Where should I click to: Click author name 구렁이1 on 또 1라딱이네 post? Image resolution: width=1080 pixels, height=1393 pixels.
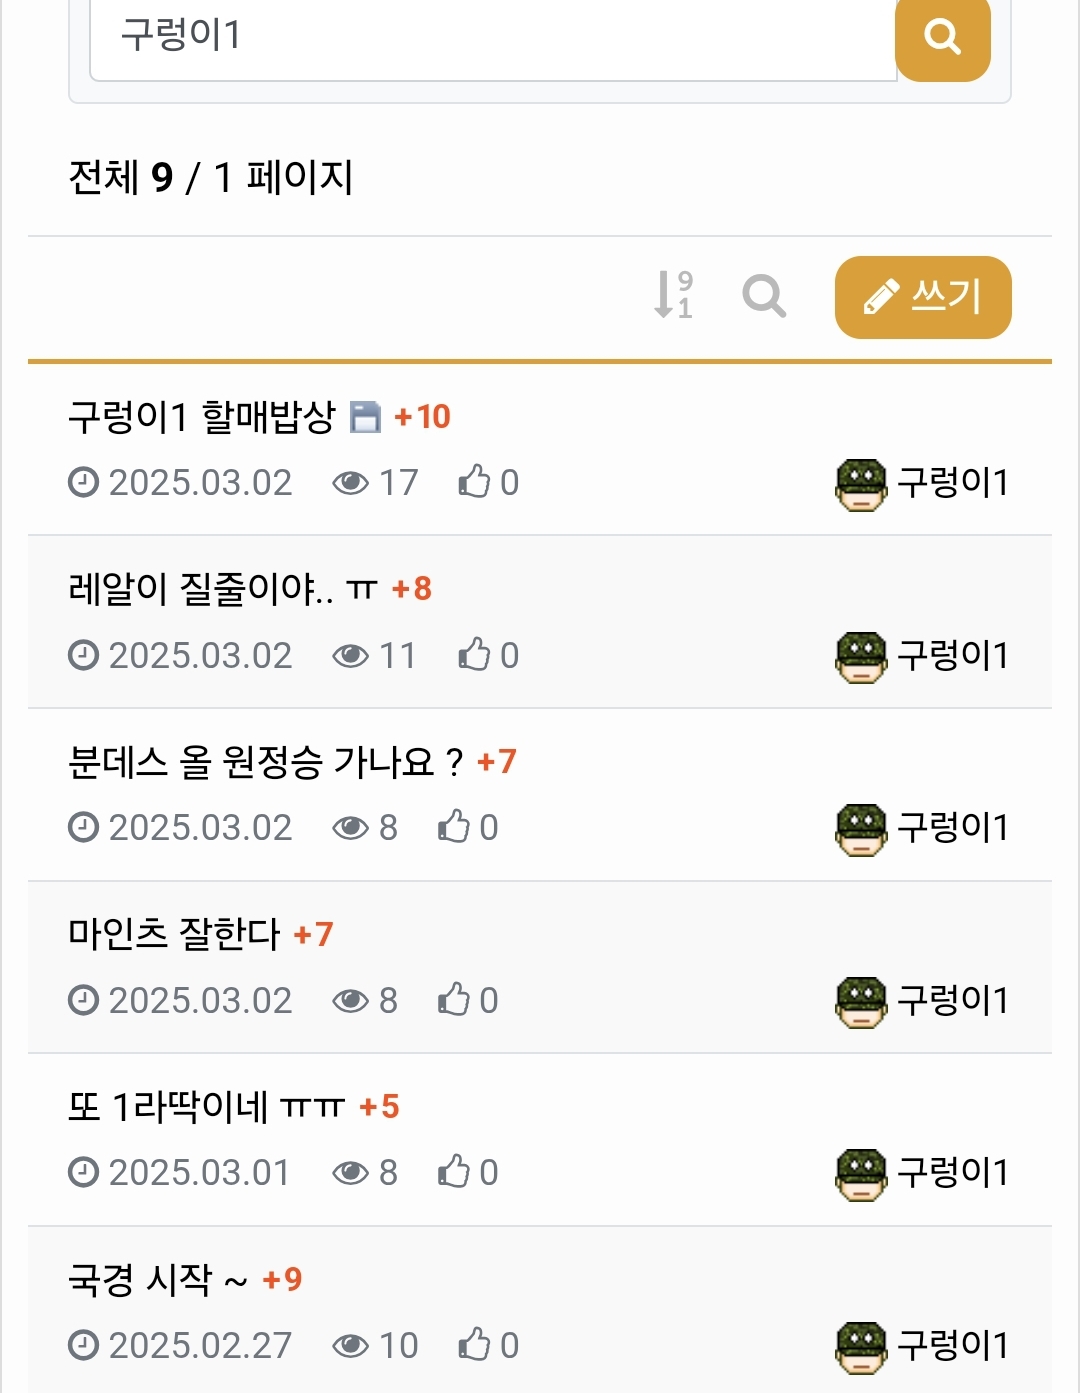pos(952,1173)
